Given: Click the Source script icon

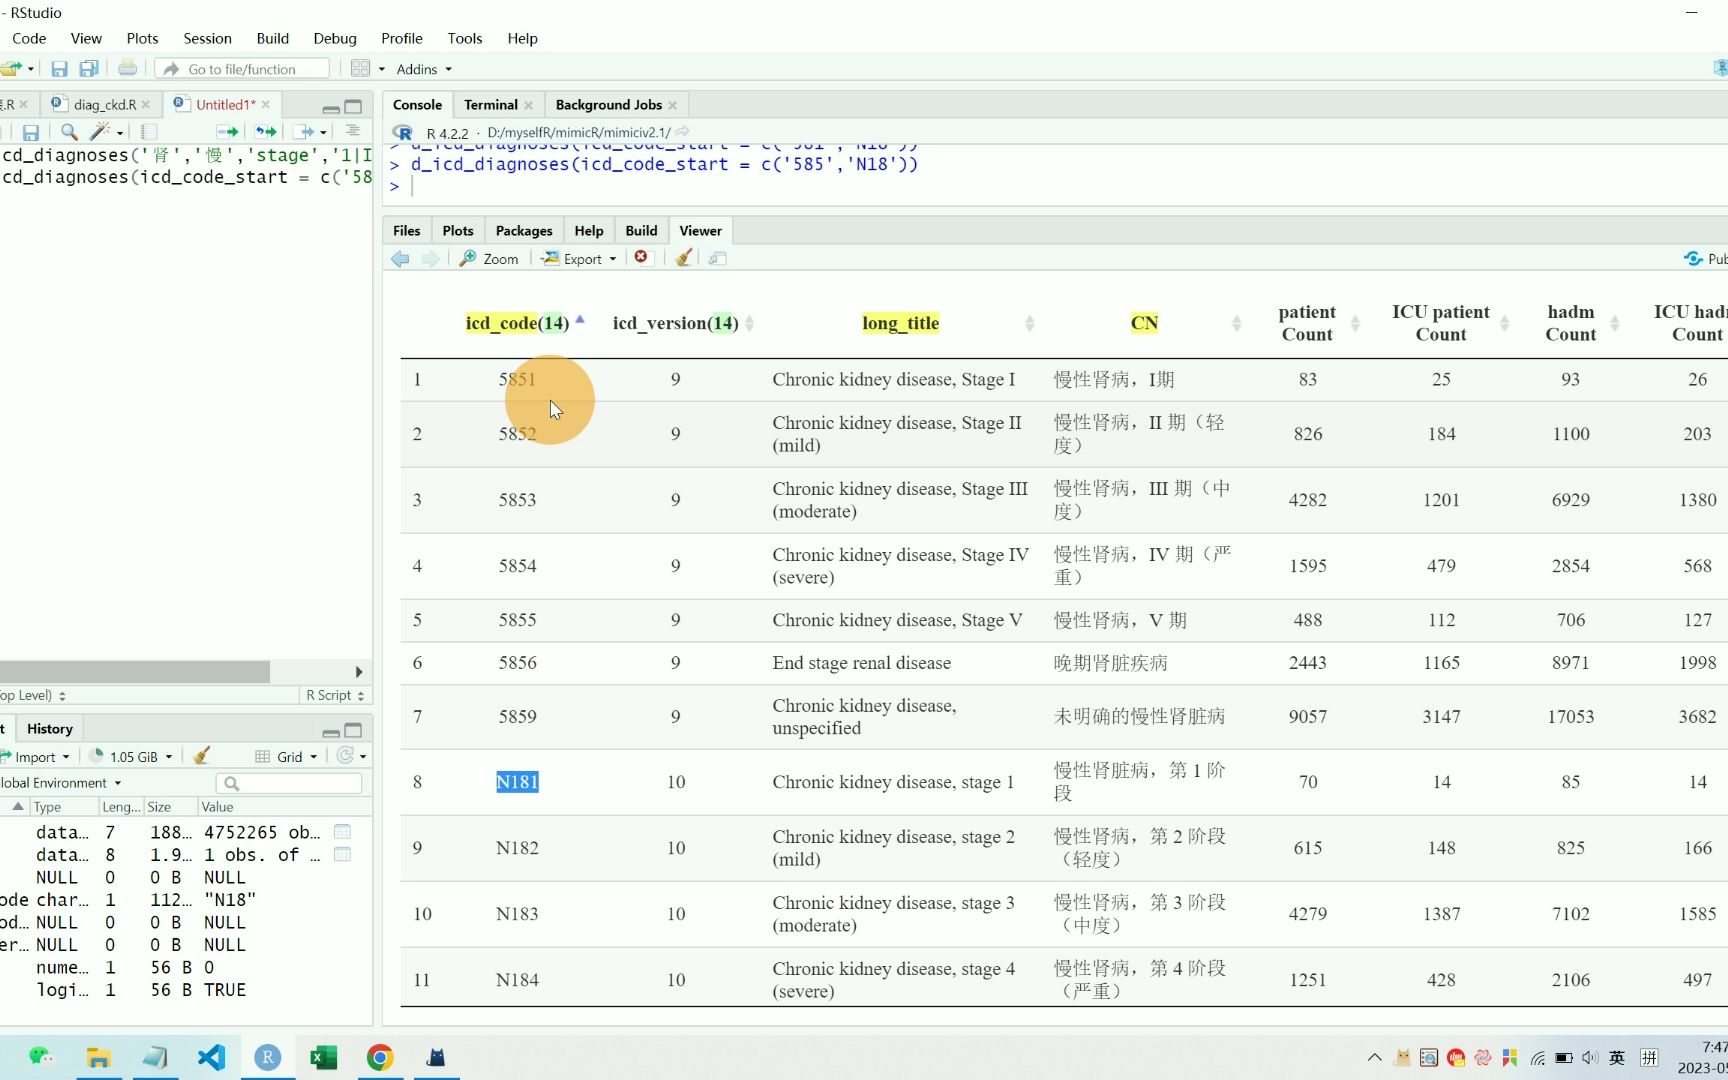Looking at the screenshot, I should click(303, 132).
